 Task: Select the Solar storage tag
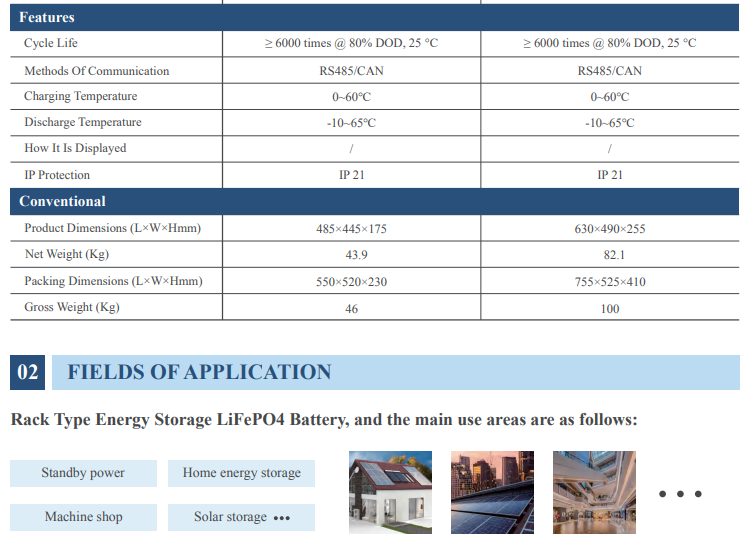coord(241,517)
